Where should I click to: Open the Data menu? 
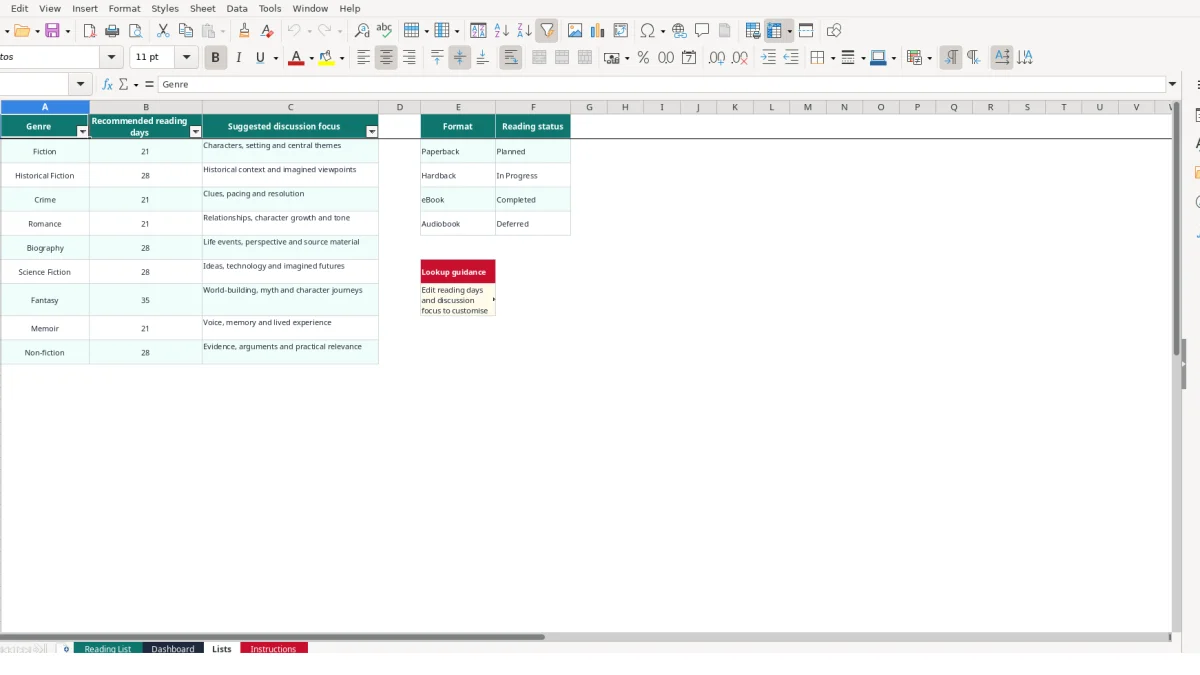pos(237,8)
